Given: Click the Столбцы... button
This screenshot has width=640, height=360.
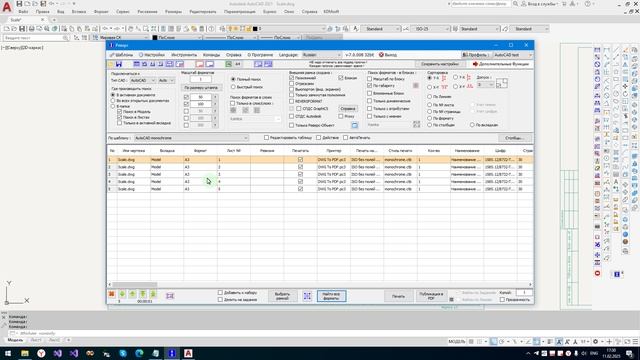Looking at the screenshot, I should (x=515, y=138).
